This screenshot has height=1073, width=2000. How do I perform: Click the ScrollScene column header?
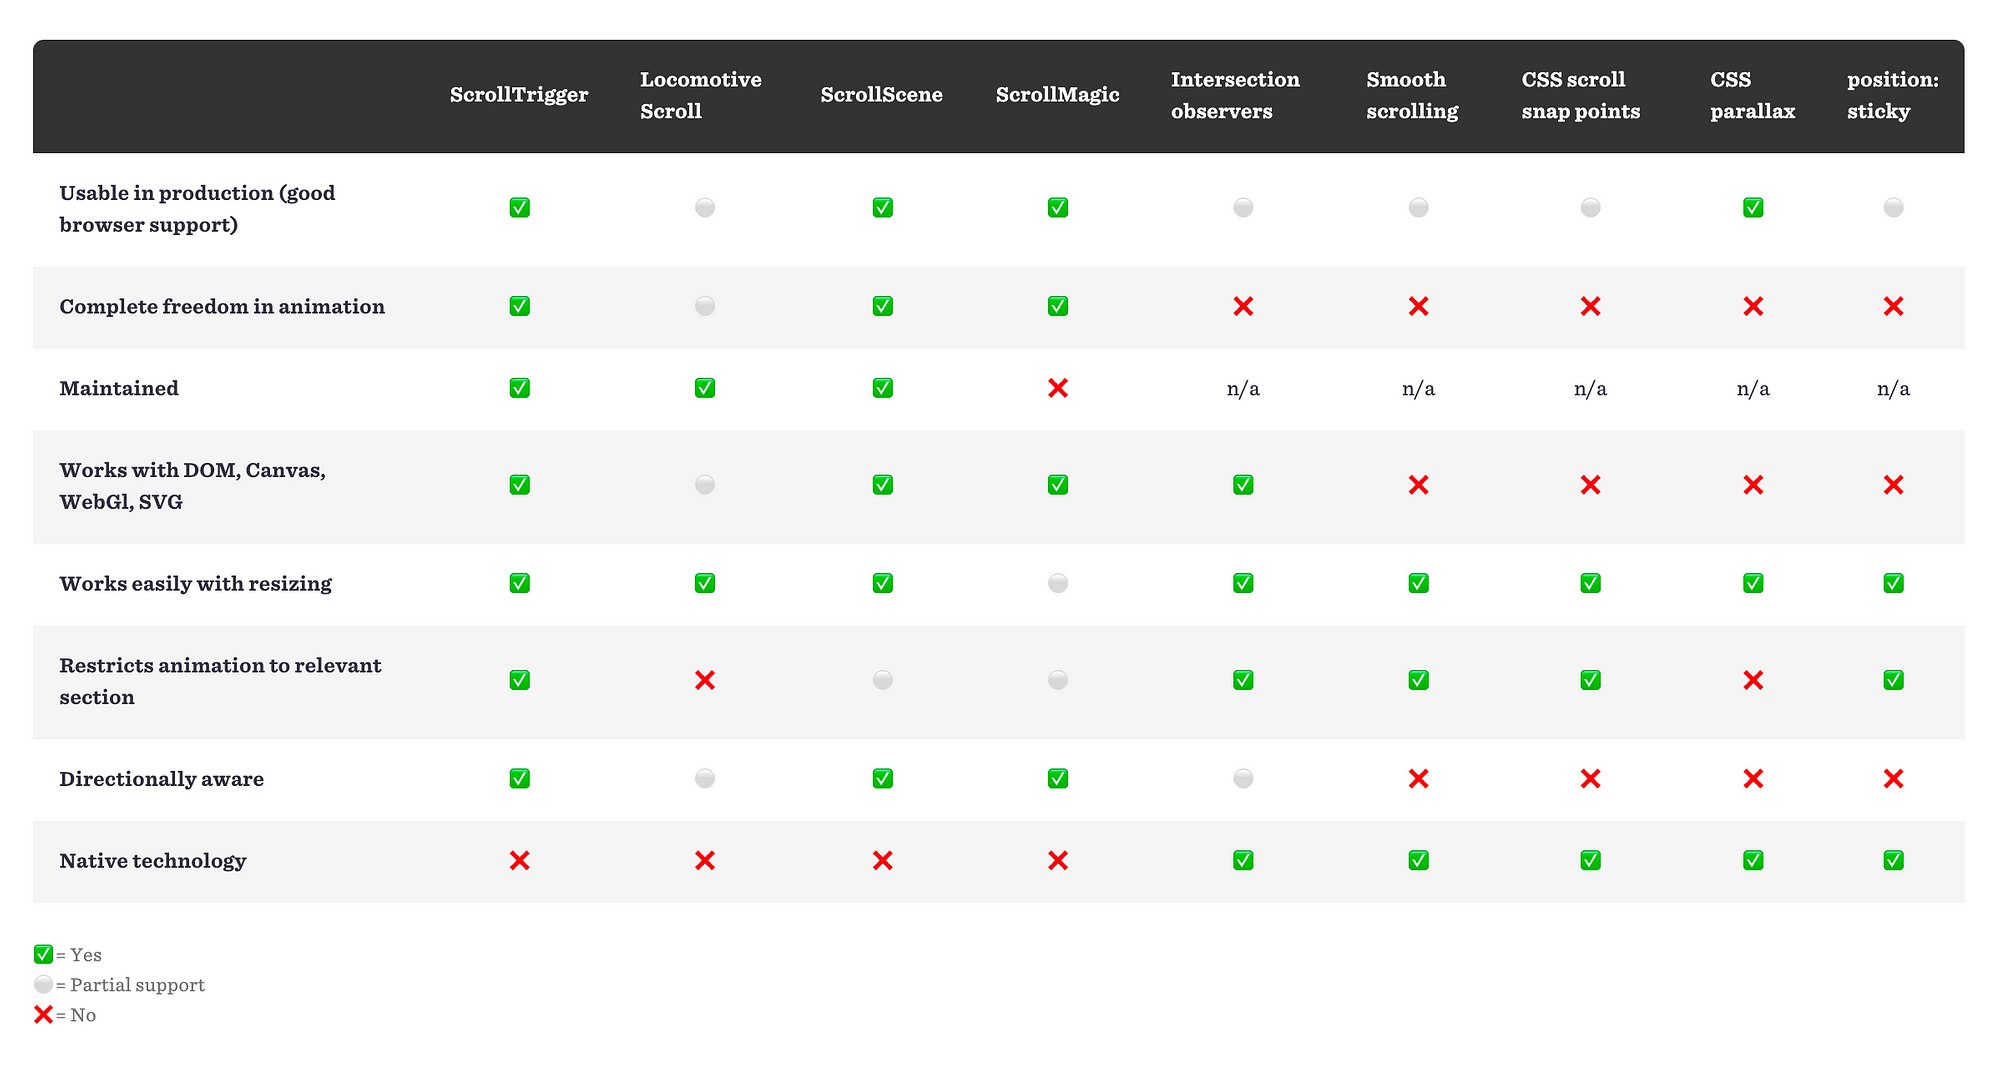click(x=882, y=95)
